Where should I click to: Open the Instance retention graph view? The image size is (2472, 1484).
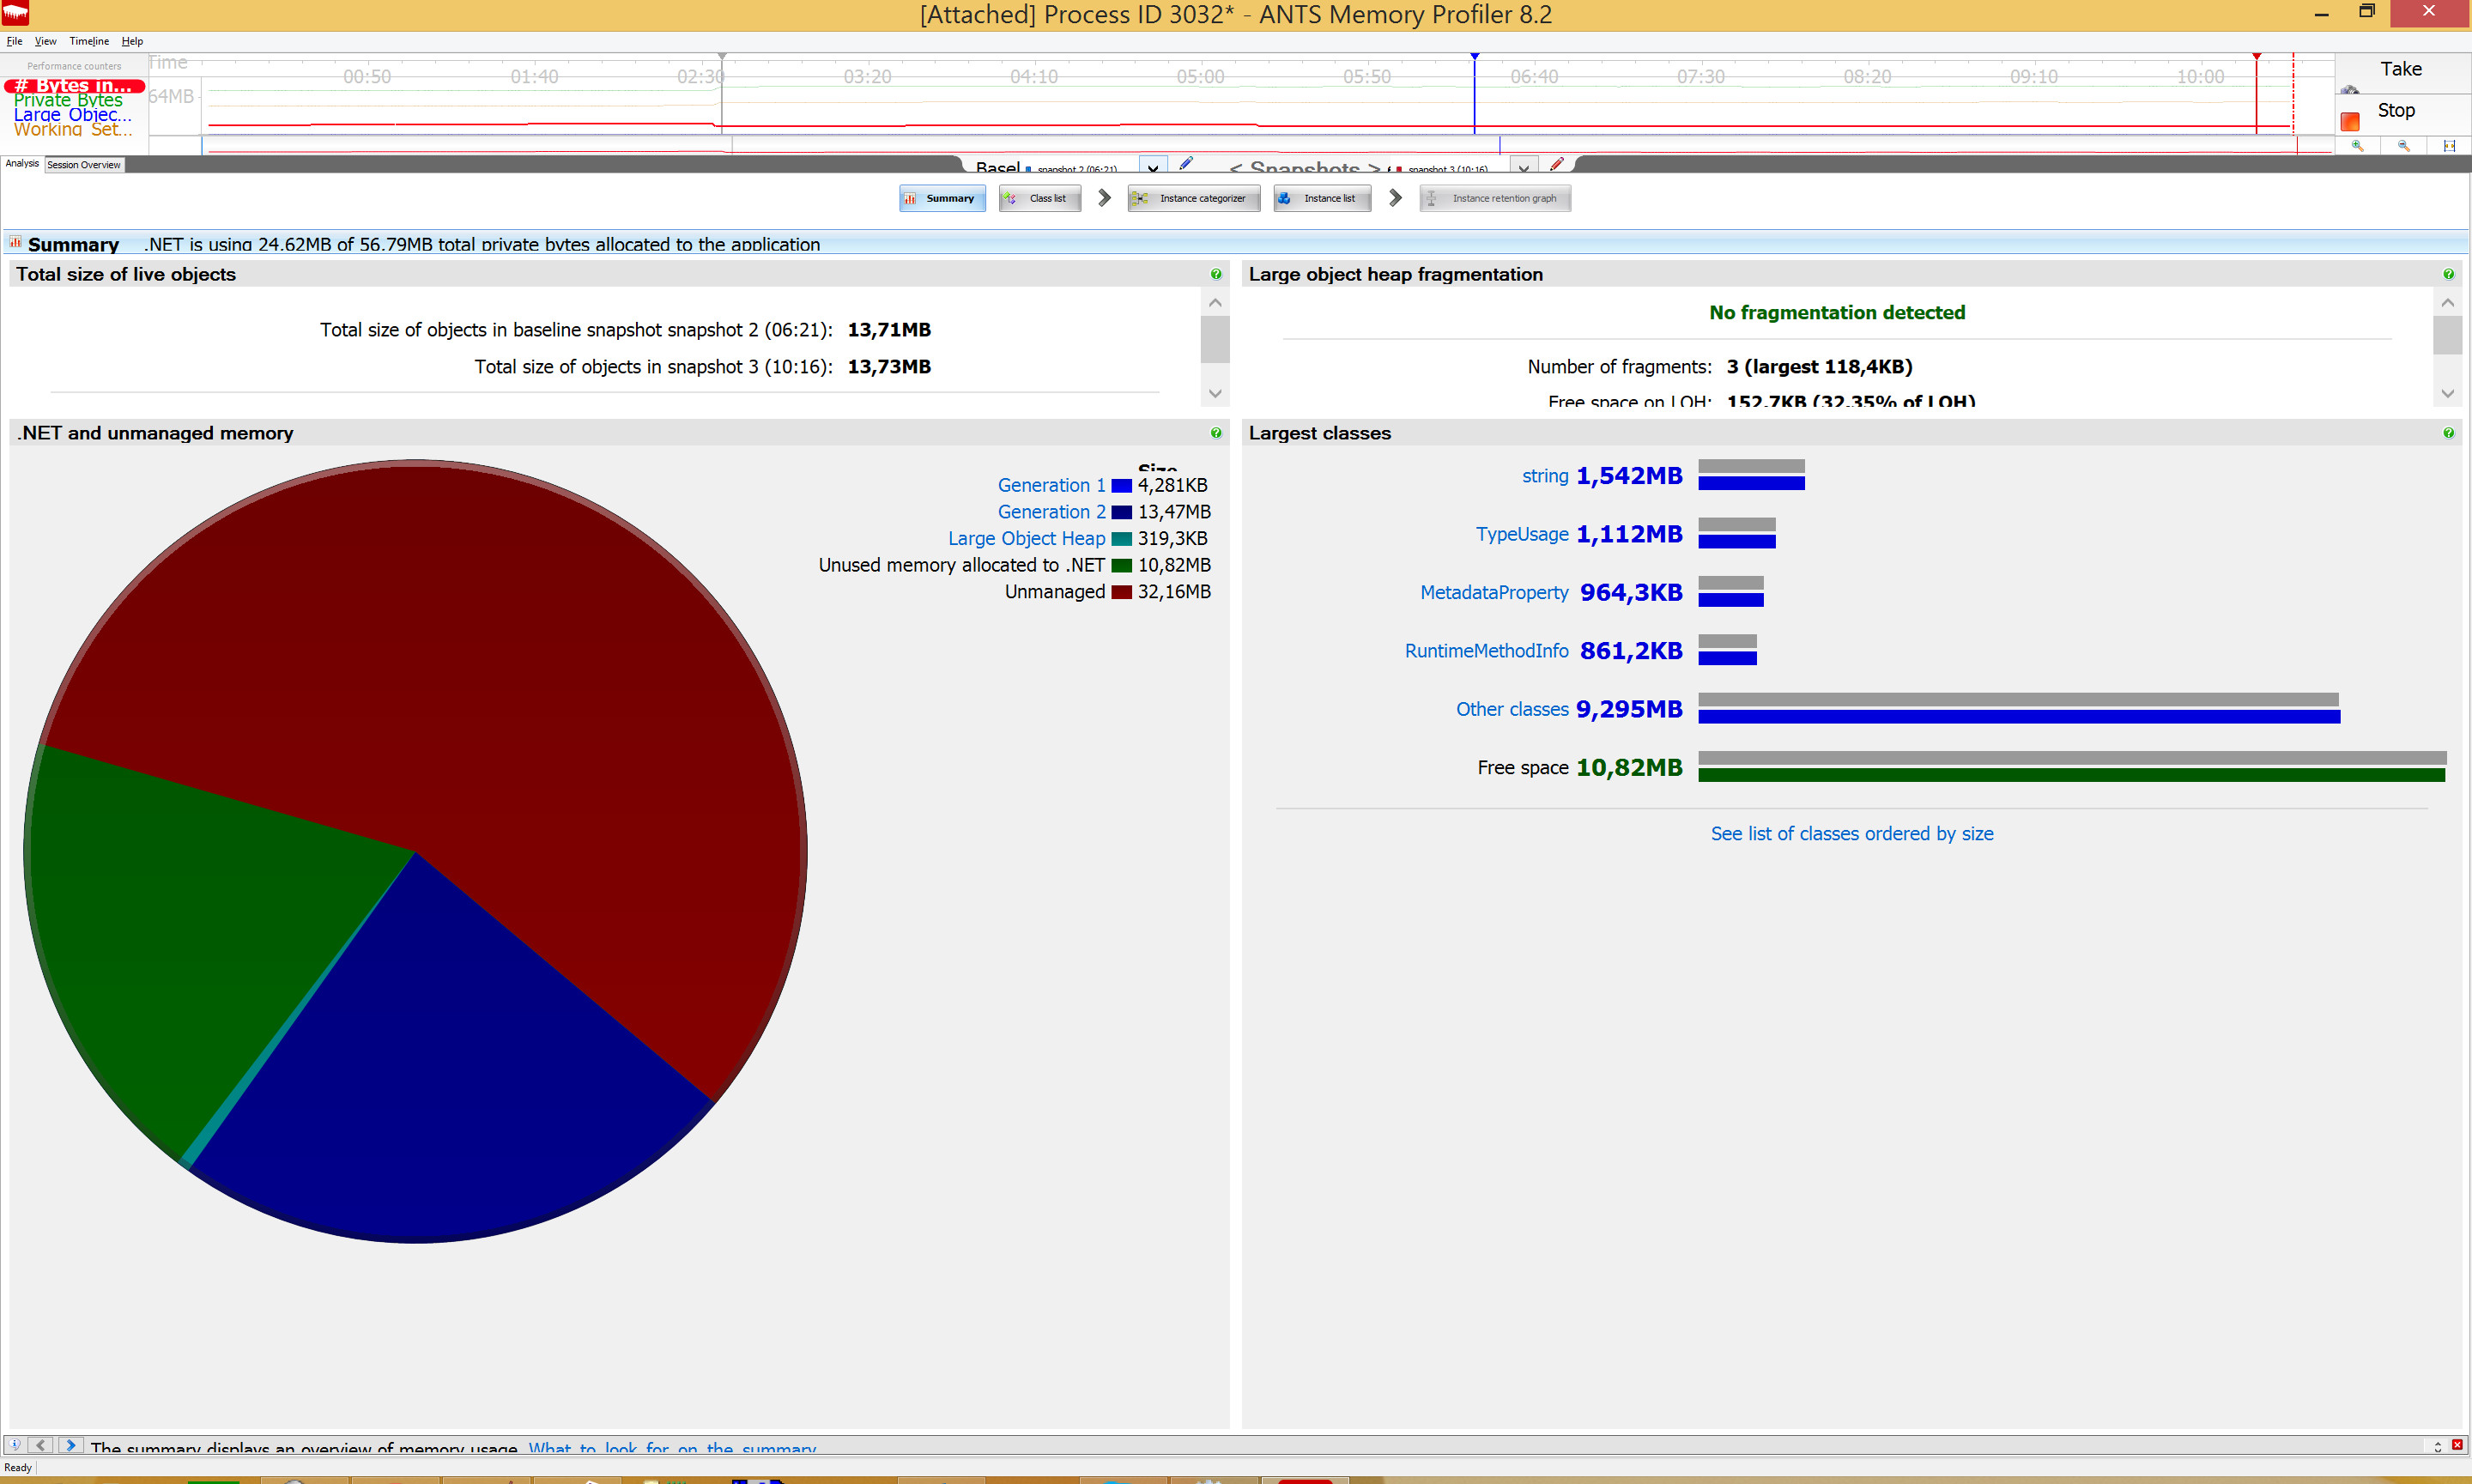click(1494, 198)
